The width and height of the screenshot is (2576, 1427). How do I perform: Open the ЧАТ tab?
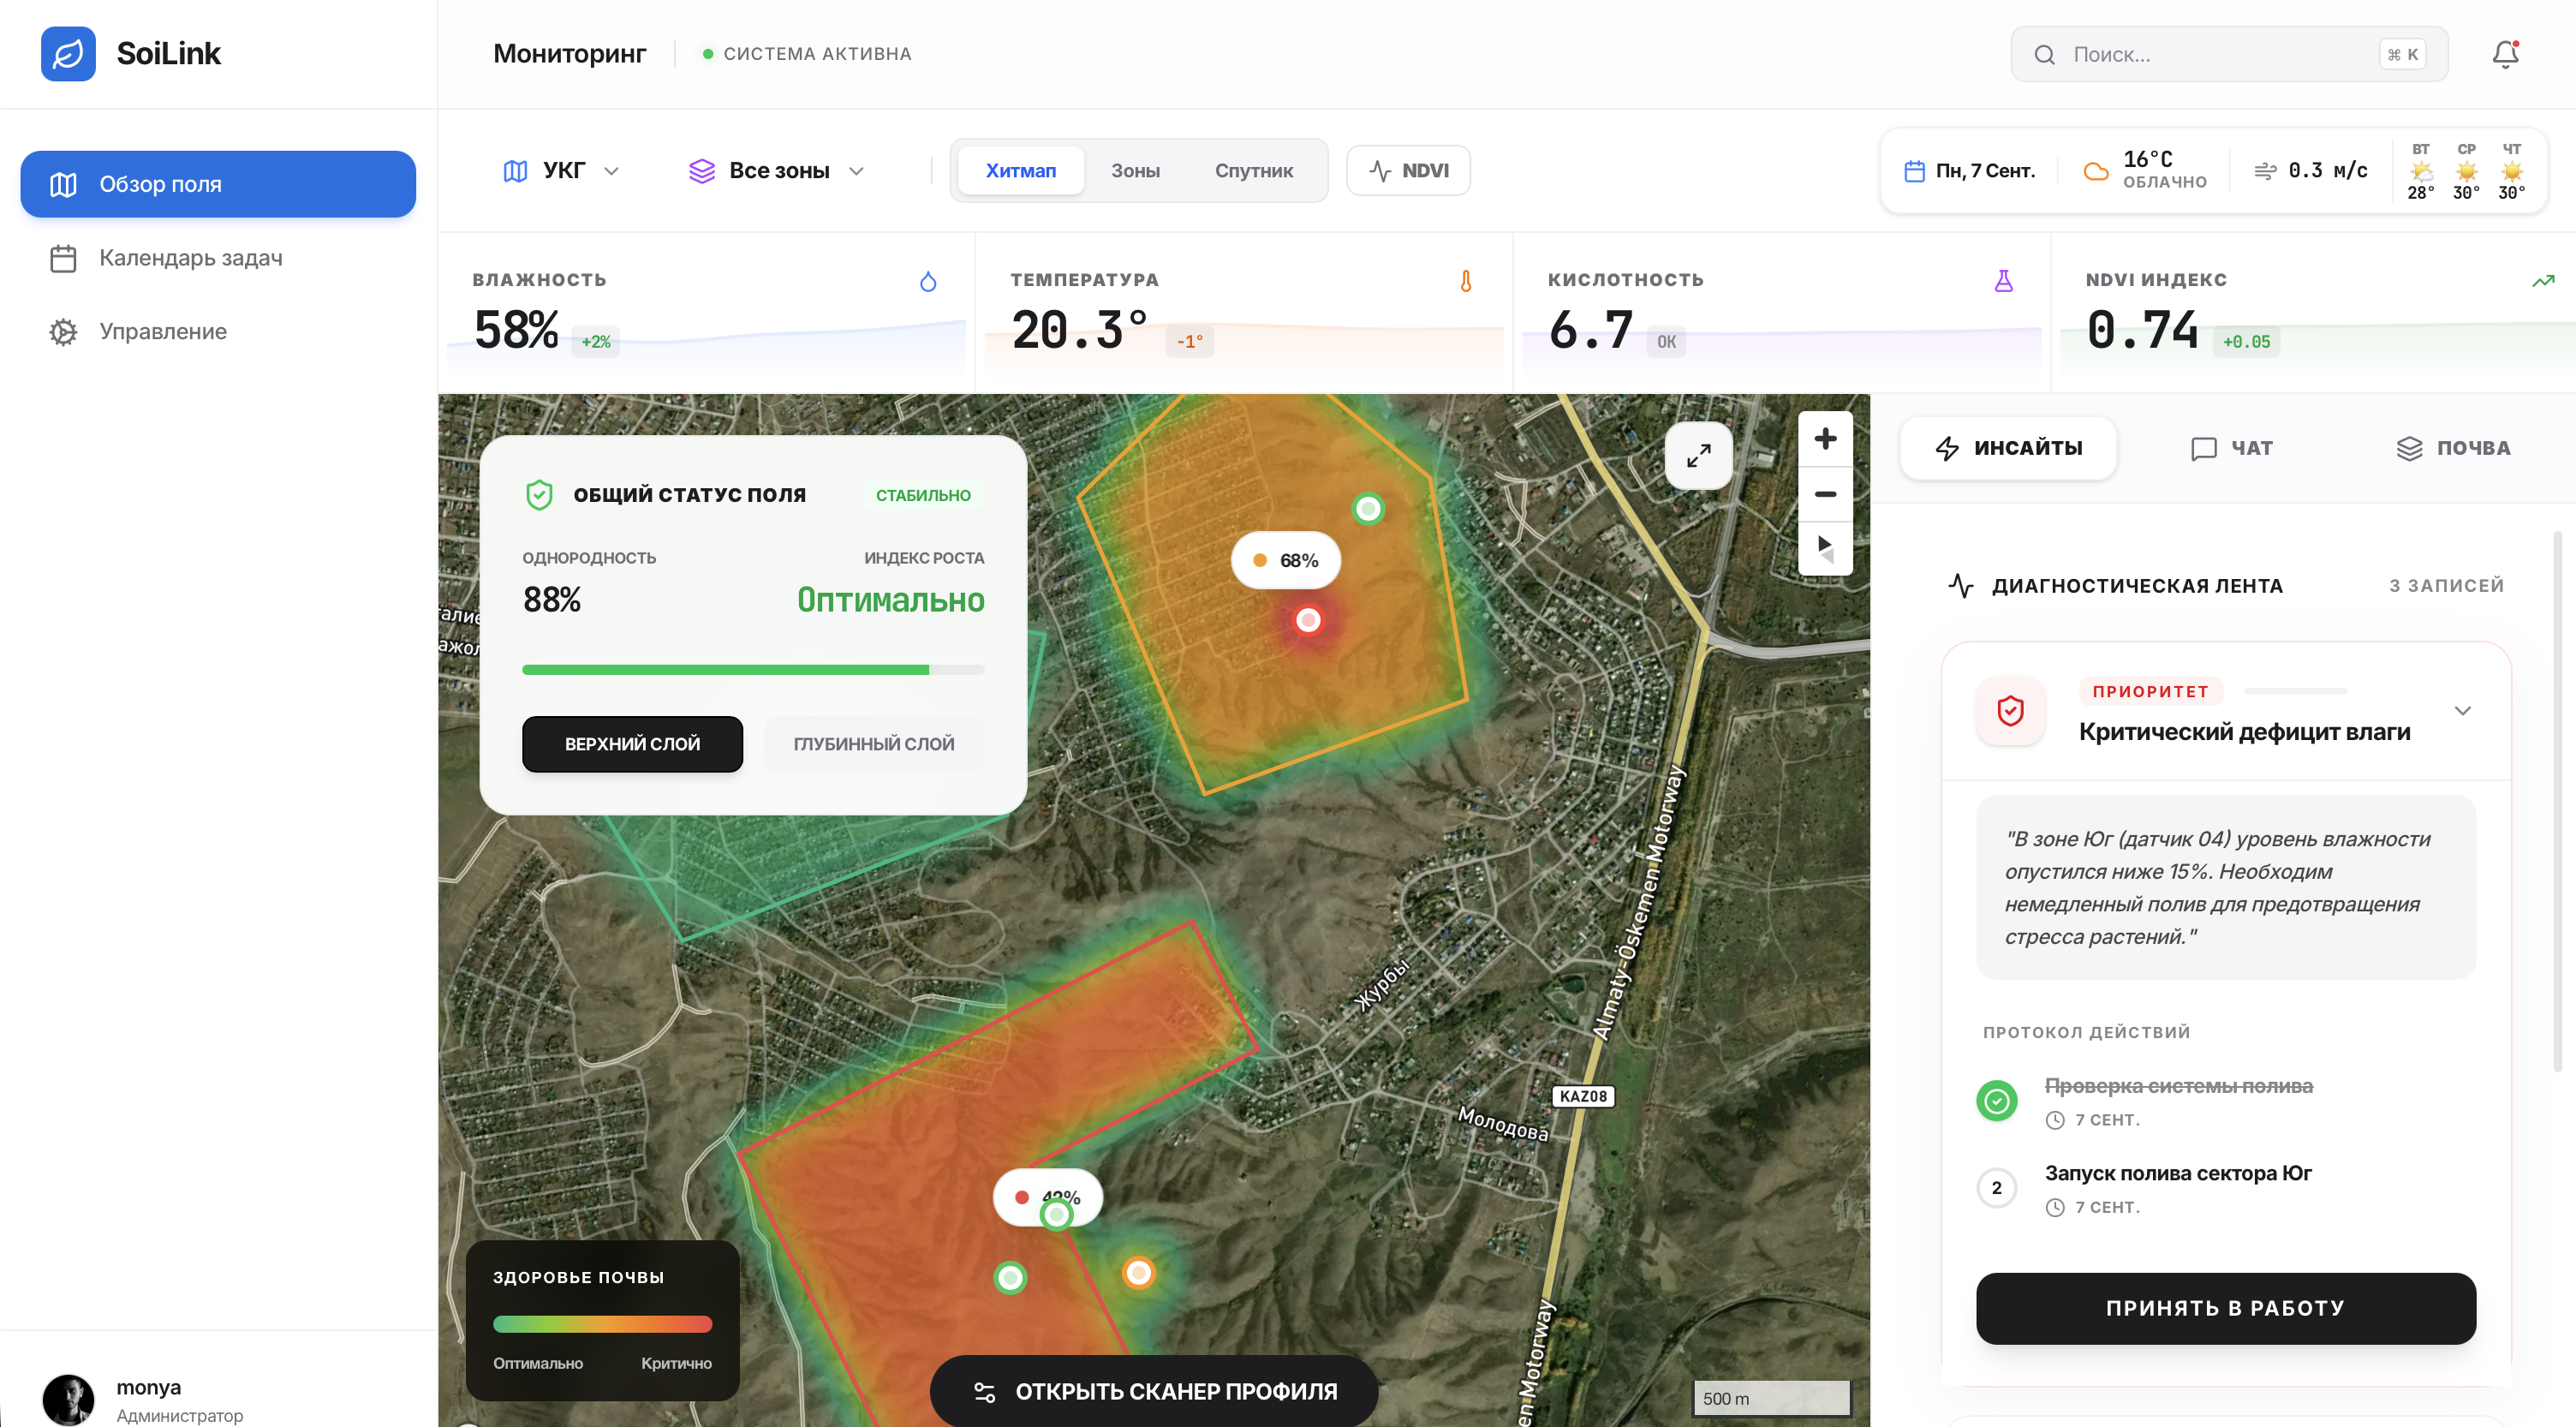coord(2231,448)
